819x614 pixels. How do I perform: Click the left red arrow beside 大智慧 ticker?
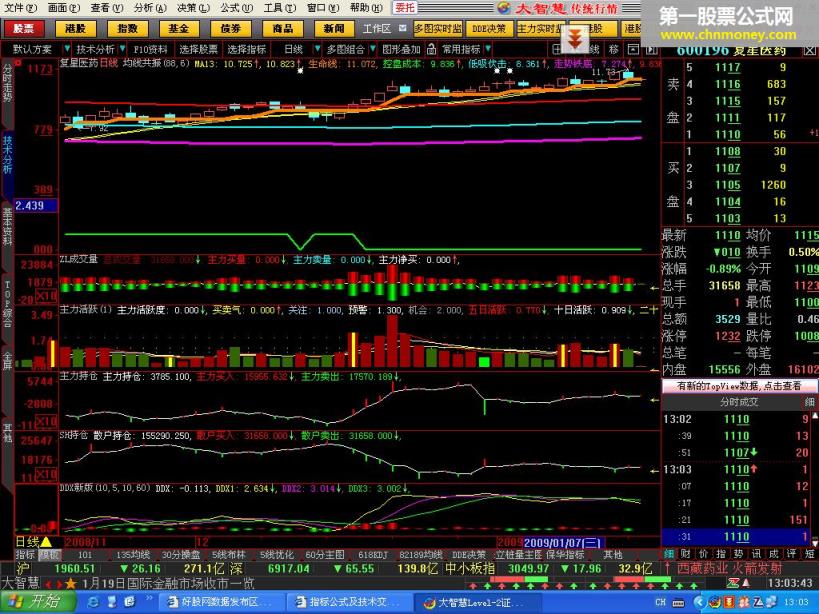tap(48, 584)
